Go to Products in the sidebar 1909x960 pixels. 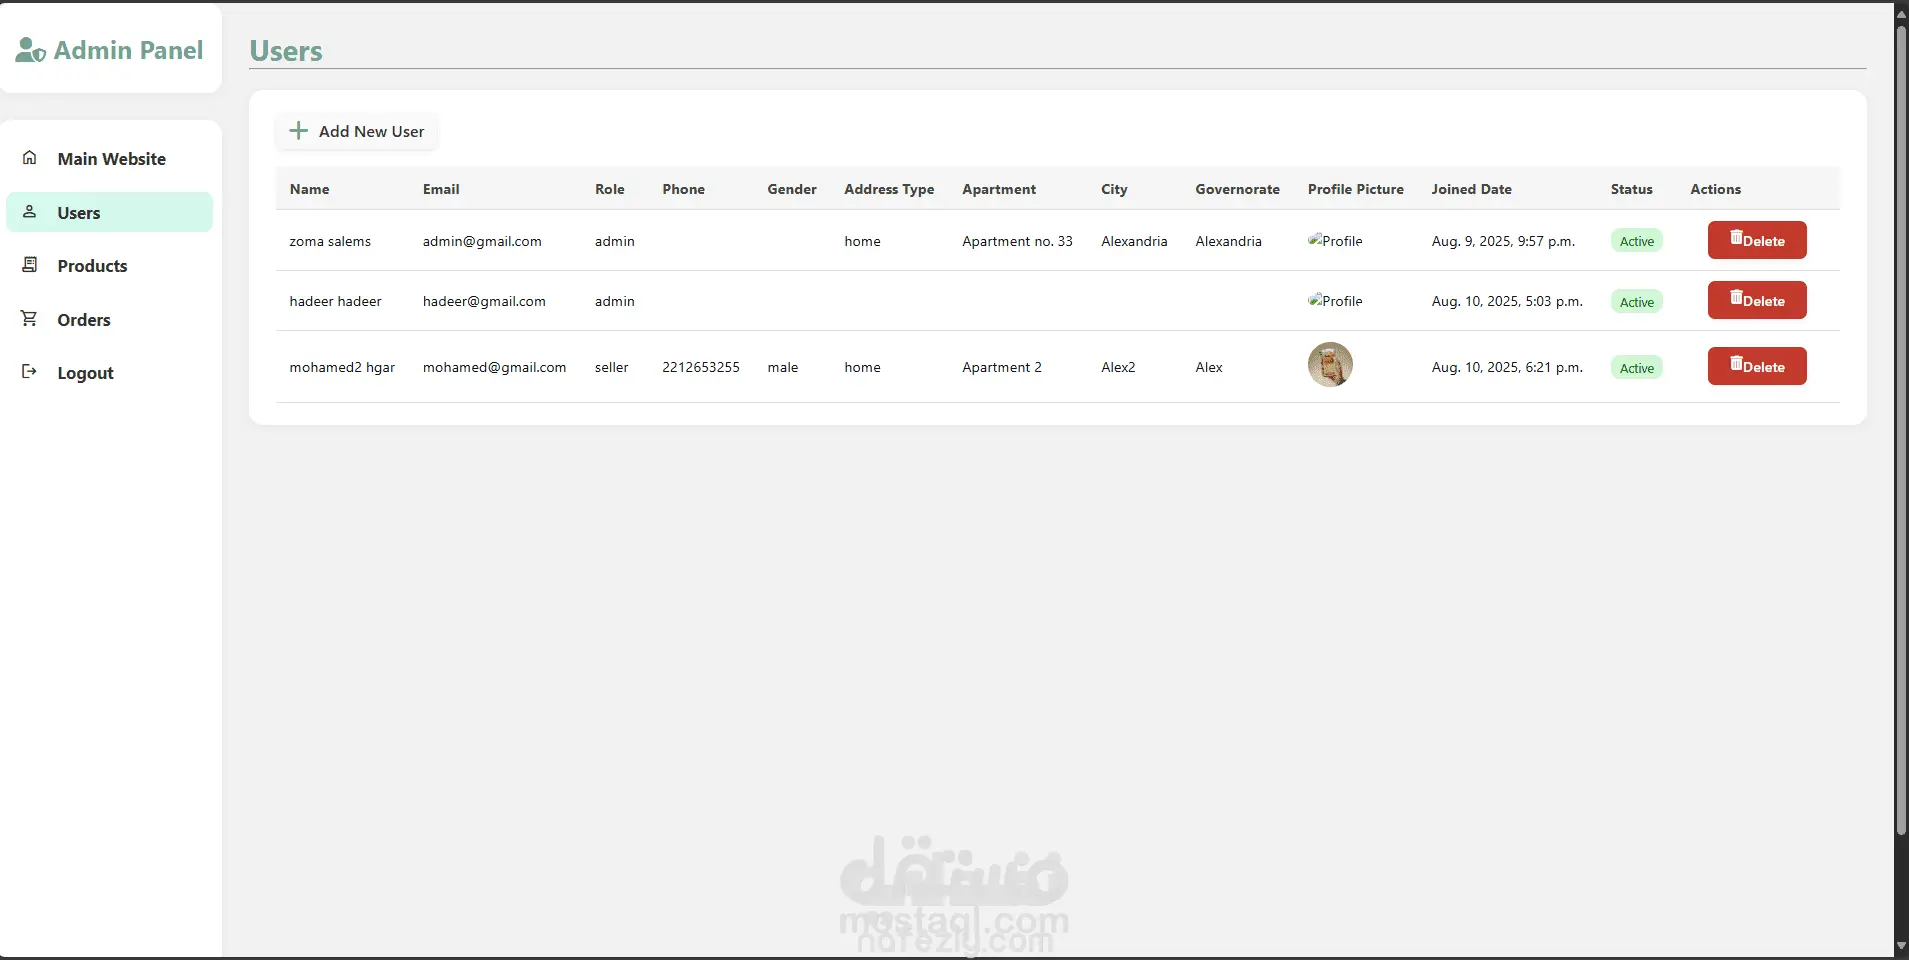click(110, 266)
